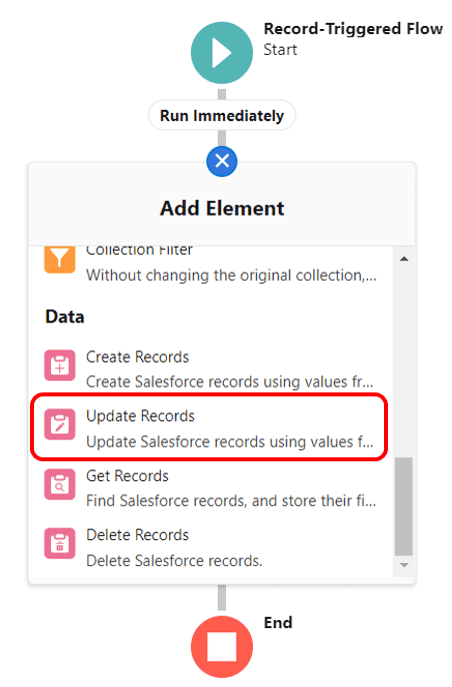Viewport: 452px width, 687px height.
Task: Click the Run Immediately path label
Action: [222, 116]
